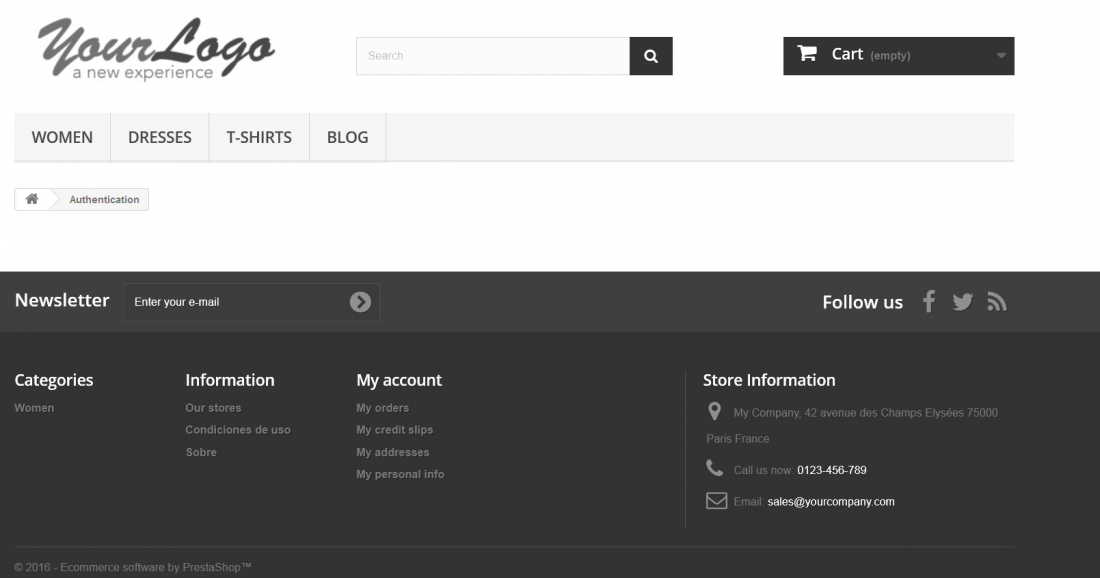
Task: Visit the Facebook follow icon
Action: [x=929, y=302]
